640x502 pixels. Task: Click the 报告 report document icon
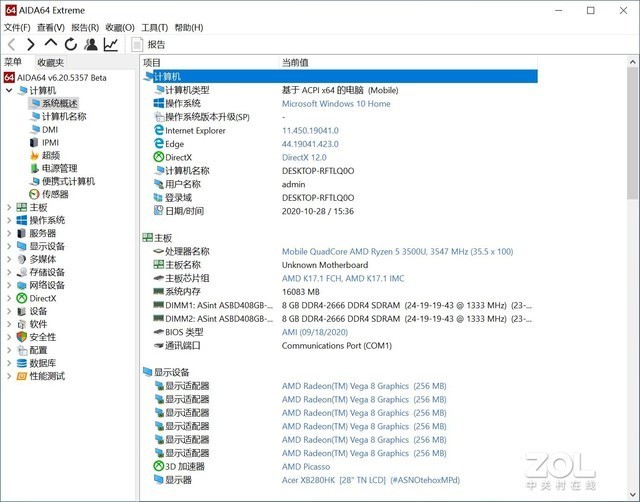(137, 44)
